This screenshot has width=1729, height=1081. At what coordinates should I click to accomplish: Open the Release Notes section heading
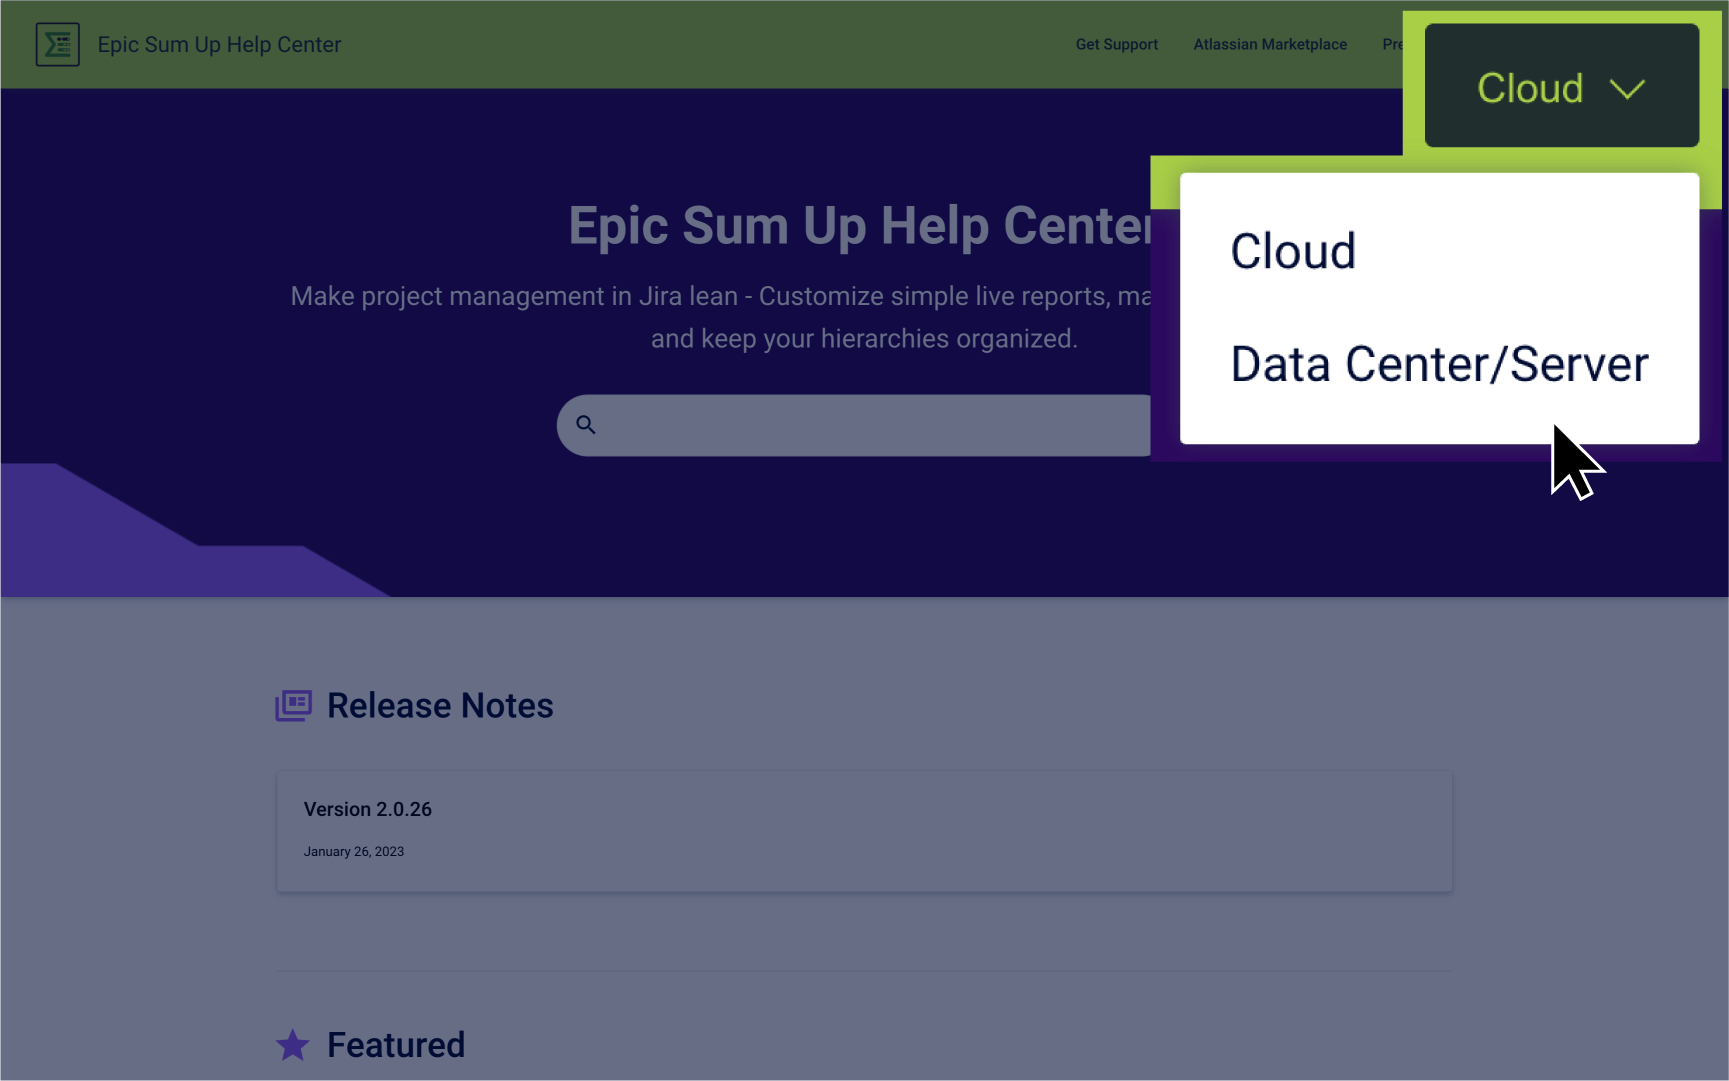(x=440, y=706)
